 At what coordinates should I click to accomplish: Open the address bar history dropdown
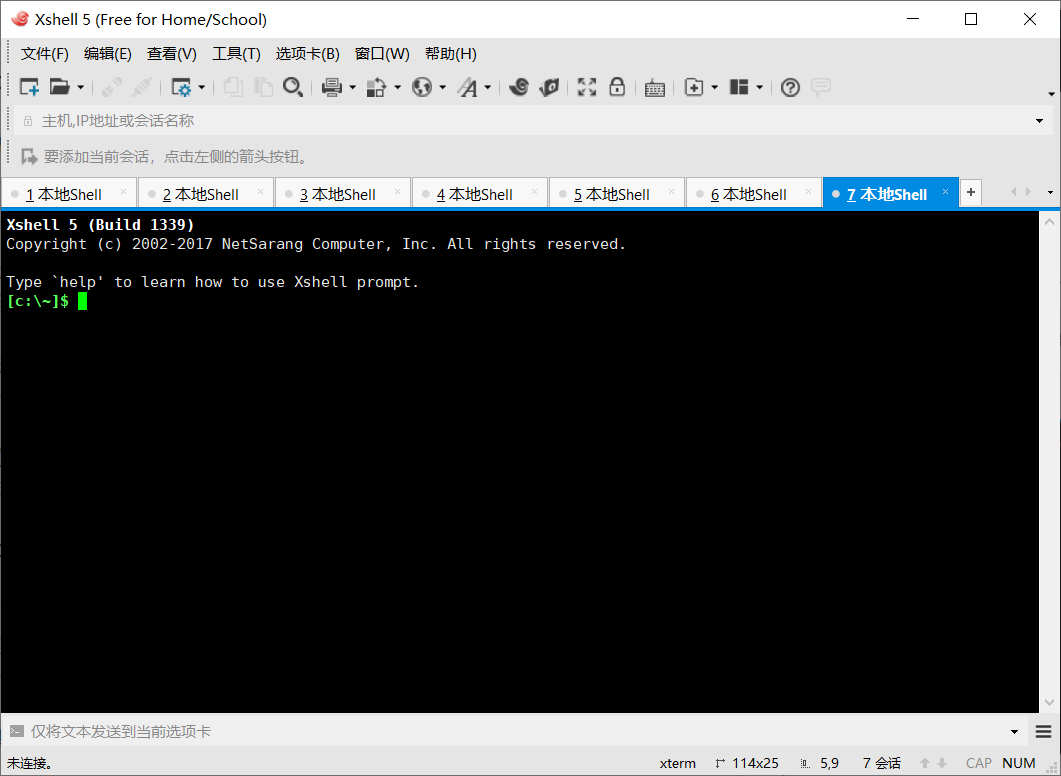[x=1039, y=121]
